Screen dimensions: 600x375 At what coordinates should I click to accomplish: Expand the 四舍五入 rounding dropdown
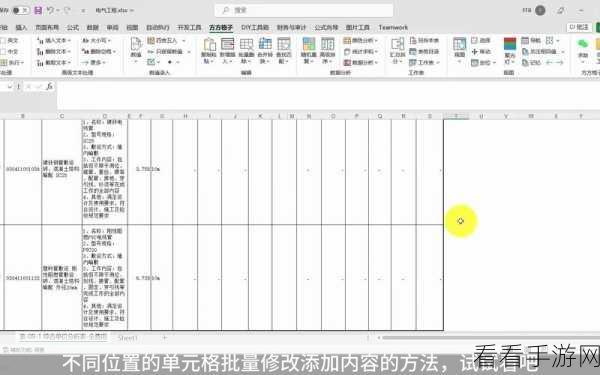[x=166, y=40]
